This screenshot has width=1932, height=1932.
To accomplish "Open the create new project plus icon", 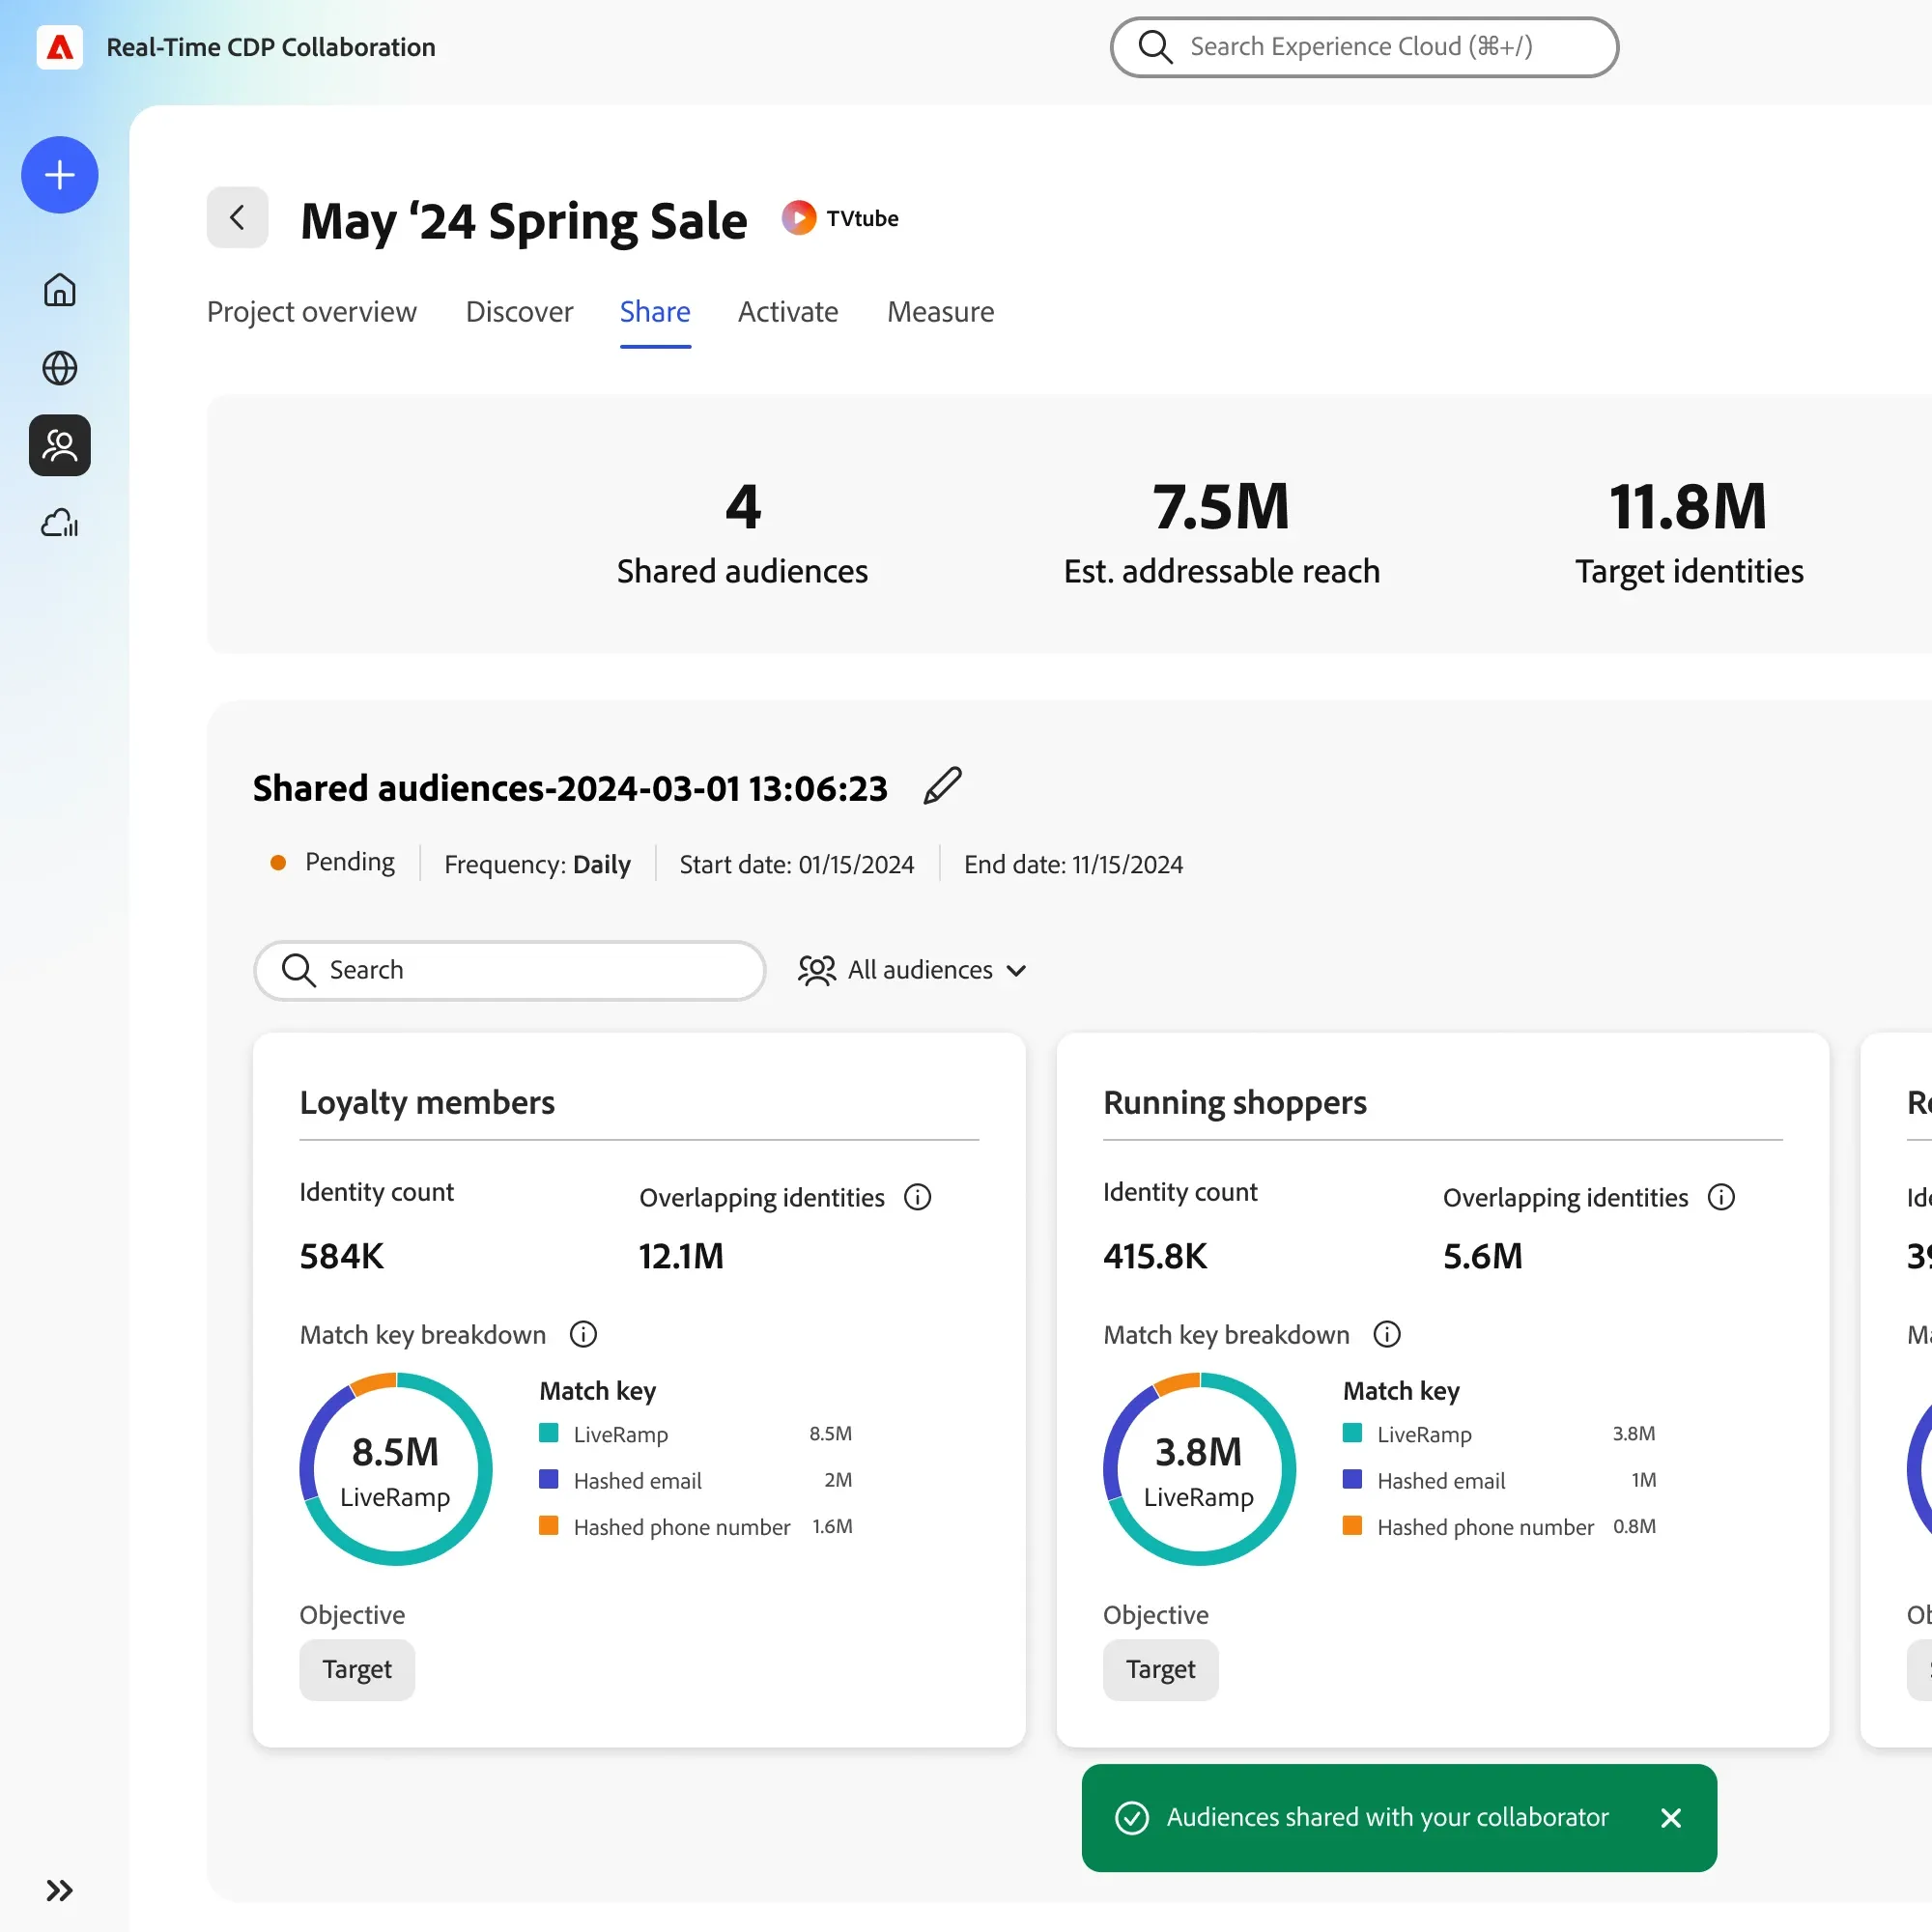I will coord(59,175).
